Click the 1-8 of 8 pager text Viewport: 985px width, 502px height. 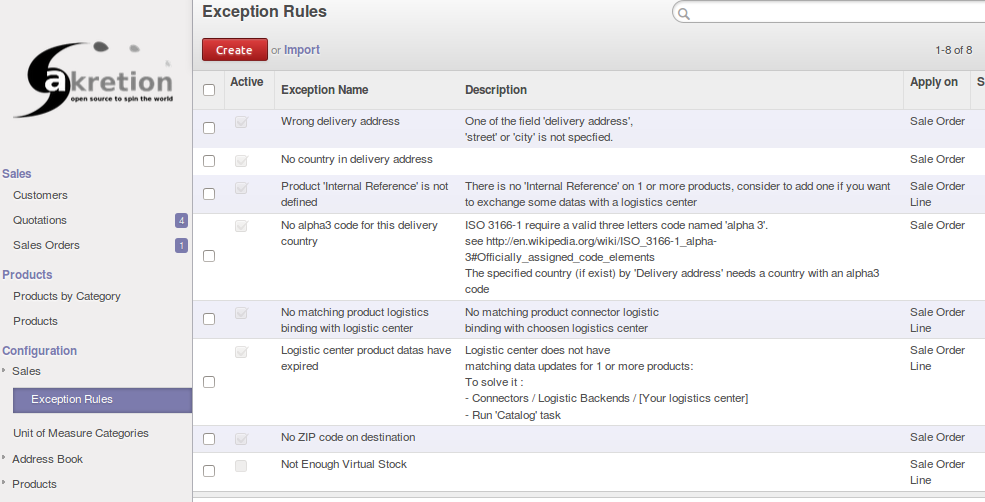click(954, 50)
